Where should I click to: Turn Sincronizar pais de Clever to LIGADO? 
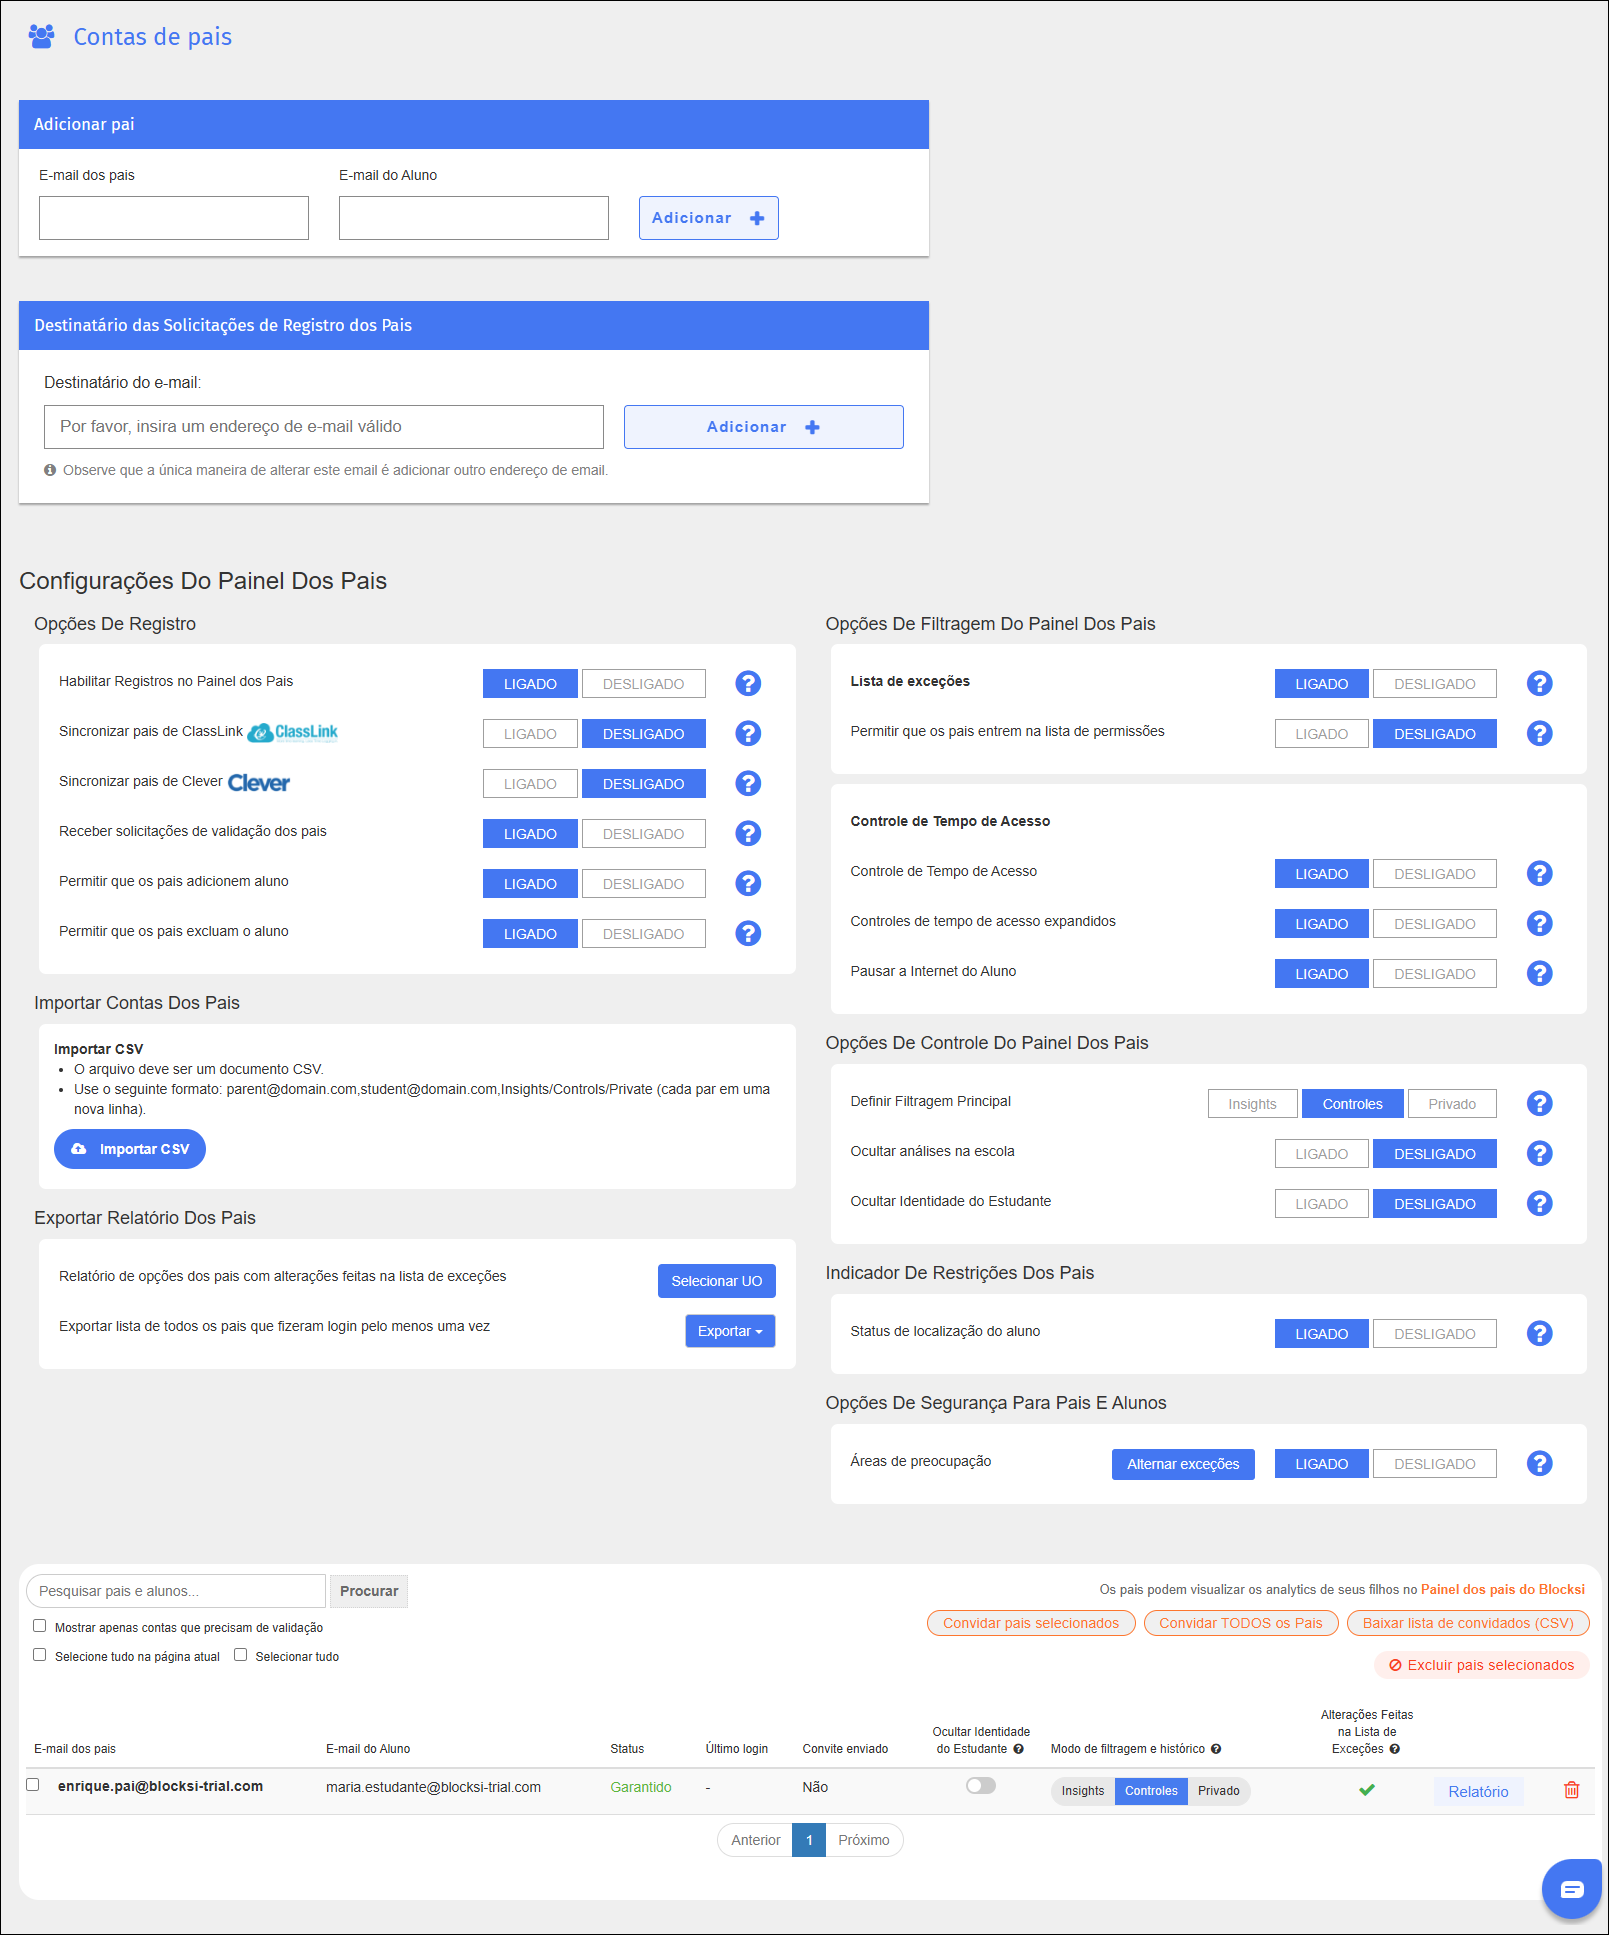[530, 783]
